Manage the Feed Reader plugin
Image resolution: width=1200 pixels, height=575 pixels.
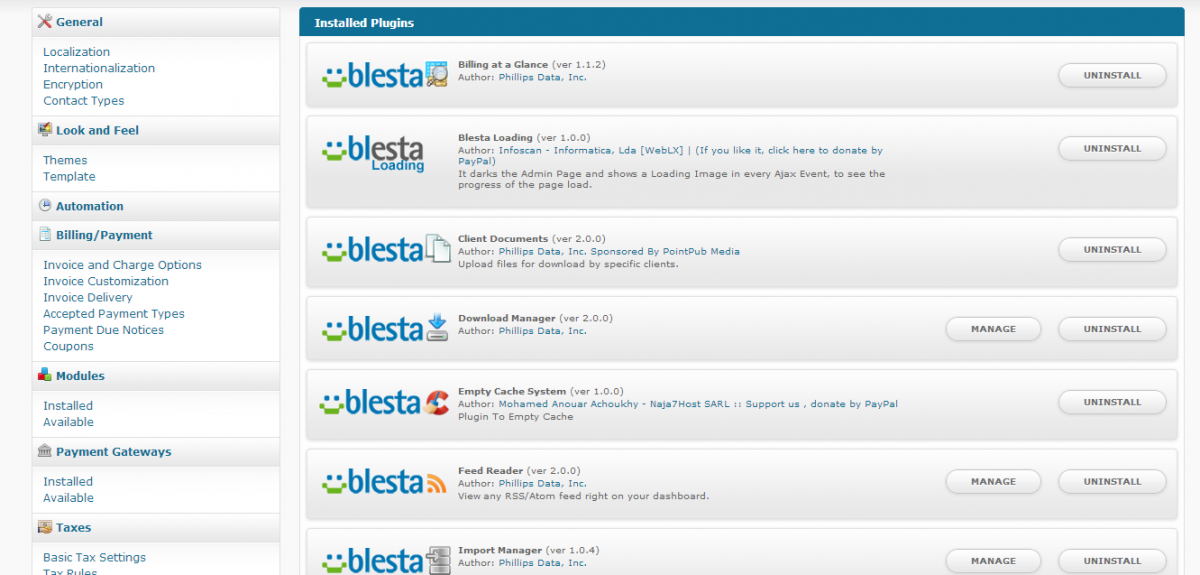993,481
